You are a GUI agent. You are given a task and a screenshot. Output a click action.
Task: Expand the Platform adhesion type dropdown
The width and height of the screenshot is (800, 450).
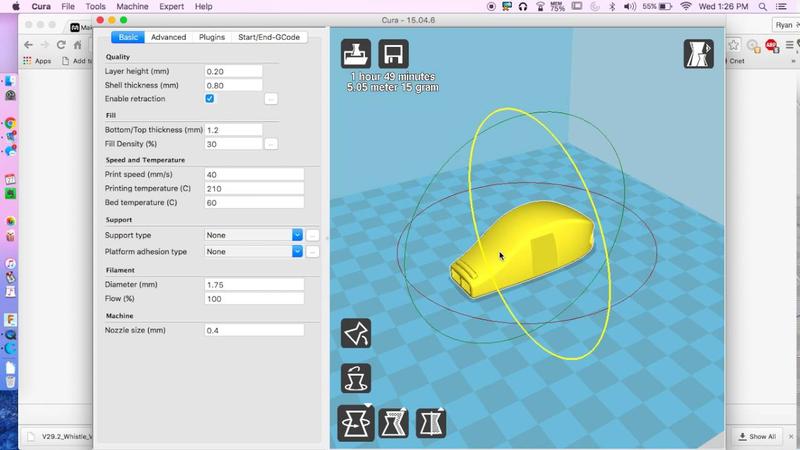pos(253,252)
